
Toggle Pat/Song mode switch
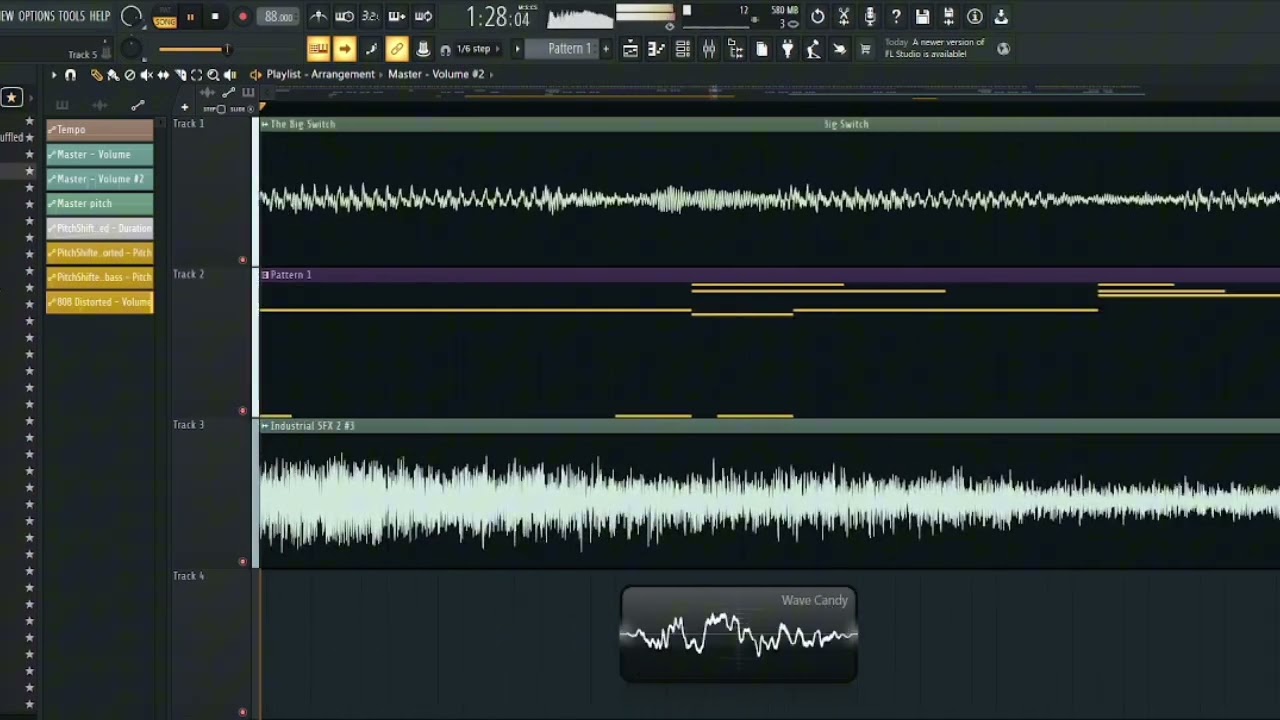point(165,18)
